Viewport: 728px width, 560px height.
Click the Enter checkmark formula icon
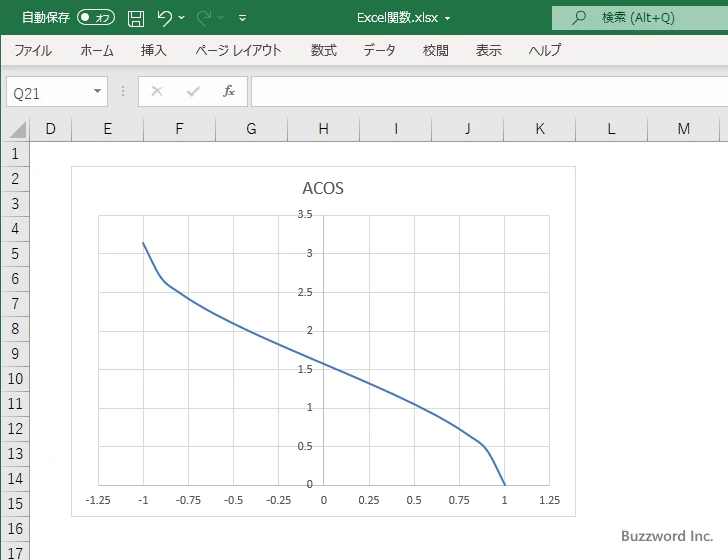pos(193,91)
